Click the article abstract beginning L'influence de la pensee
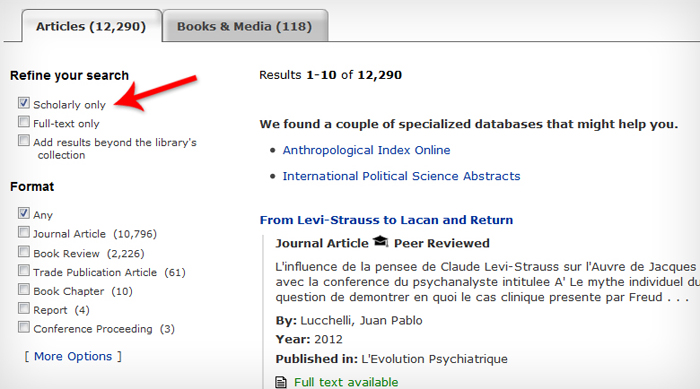Viewport: 700px width, 389px height. pos(488,282)
